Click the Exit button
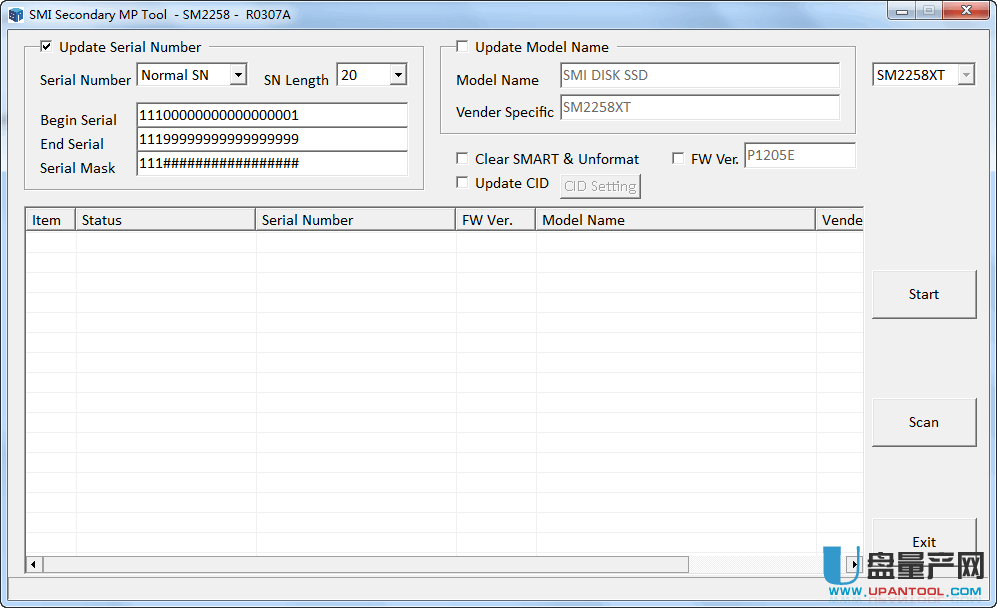This screenshot has width=997, height=608. tap(923, 541)
